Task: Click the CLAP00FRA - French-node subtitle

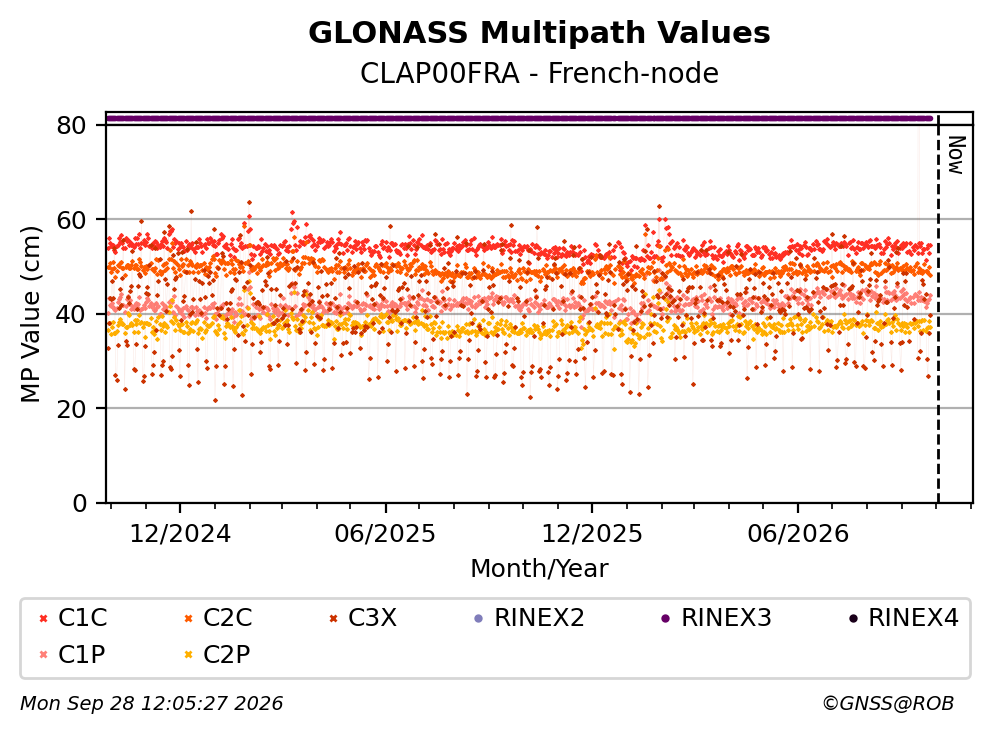Action: pyautogui.click(x=539, y=73)
